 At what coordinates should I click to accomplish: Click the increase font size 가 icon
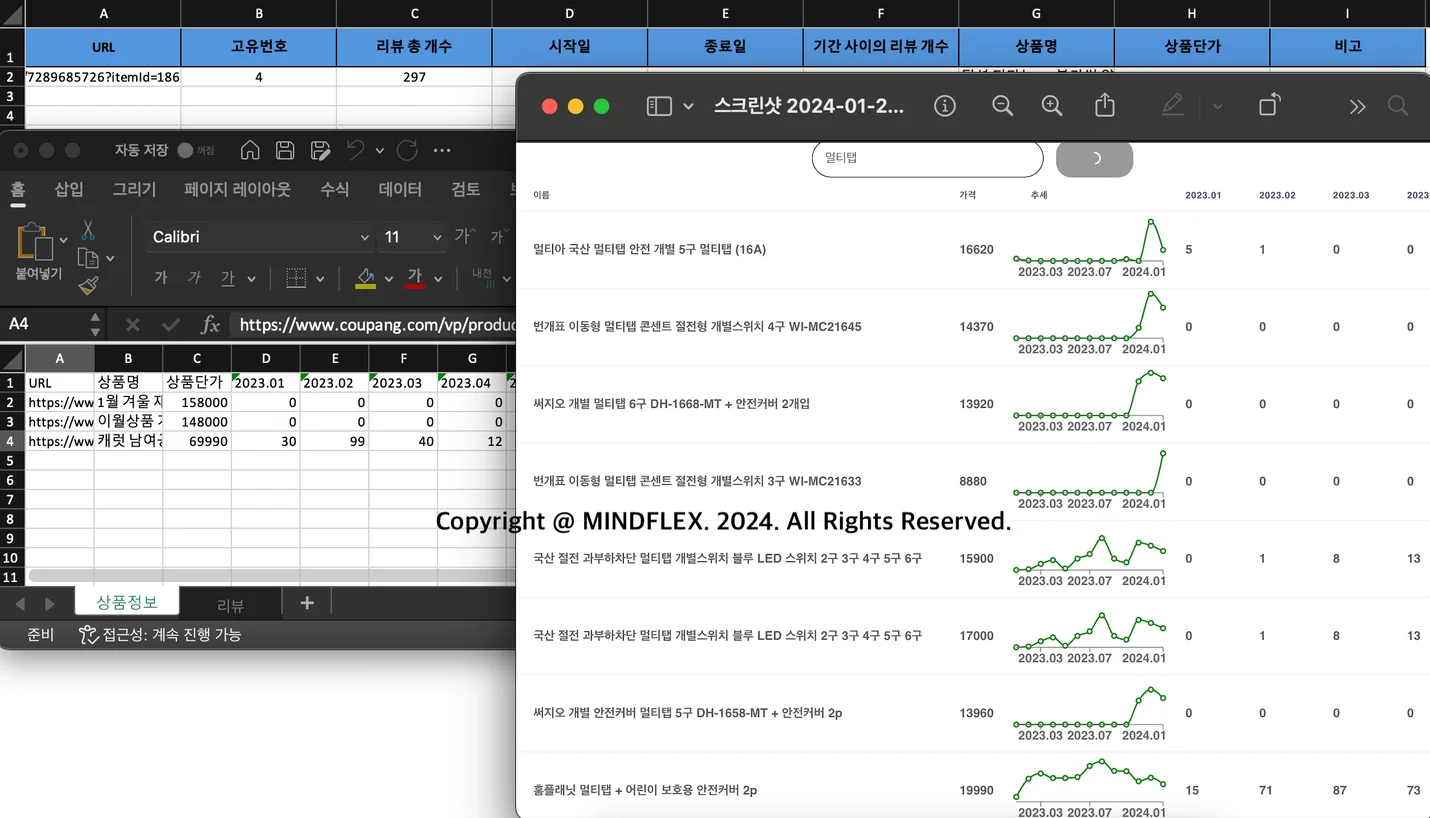pyautogui.click(x=463, y=236)
